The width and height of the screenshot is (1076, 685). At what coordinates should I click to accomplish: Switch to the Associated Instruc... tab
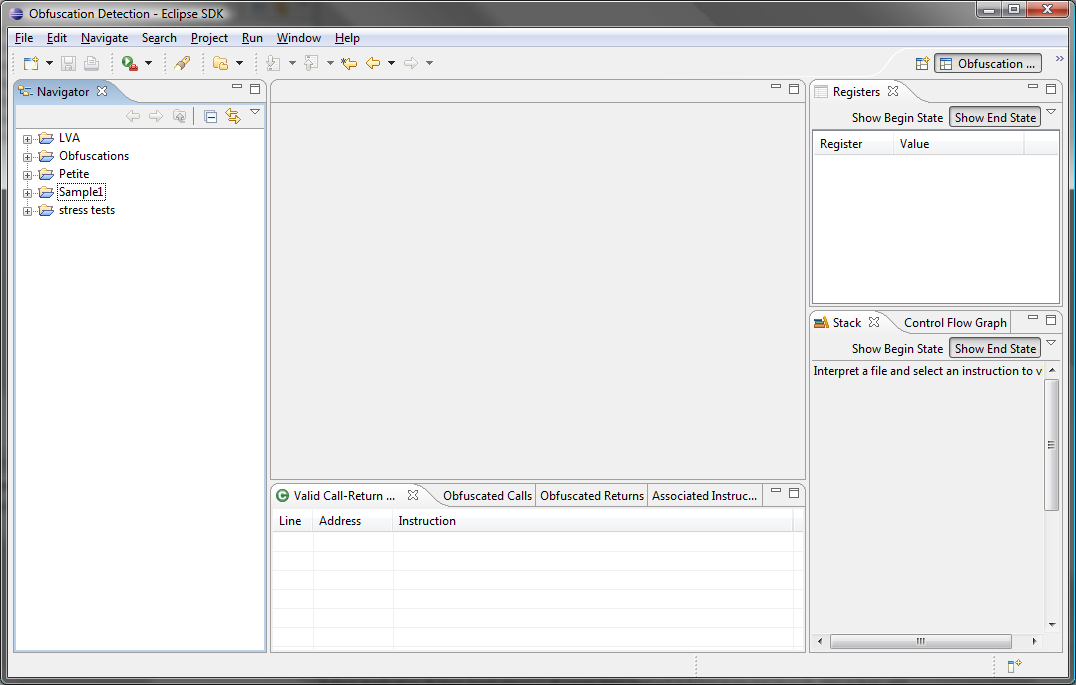(705, 496)
